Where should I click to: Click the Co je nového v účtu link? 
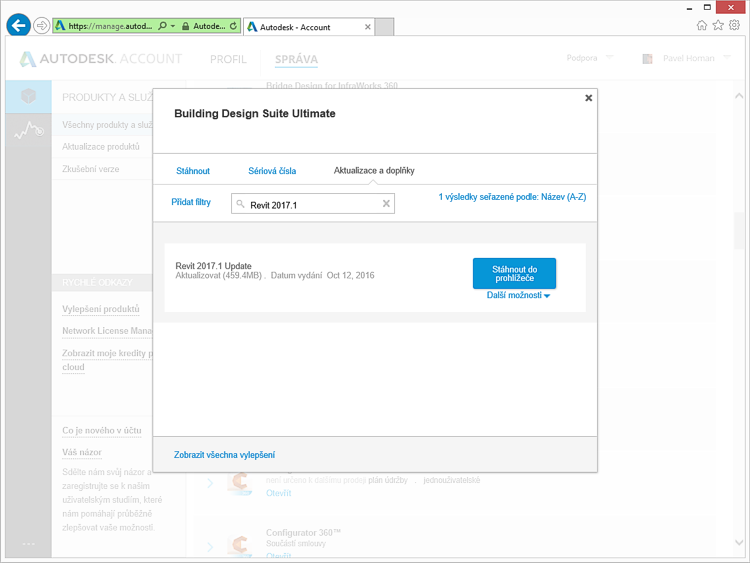(101, 431)
